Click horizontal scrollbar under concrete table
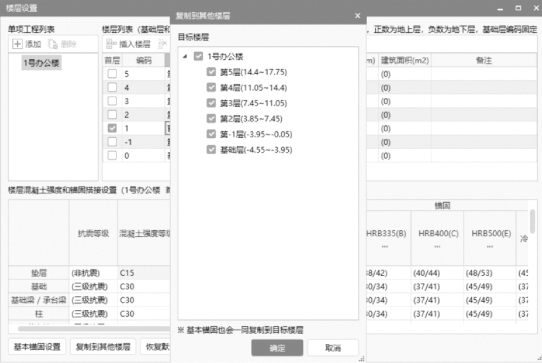 coord(94,328)
